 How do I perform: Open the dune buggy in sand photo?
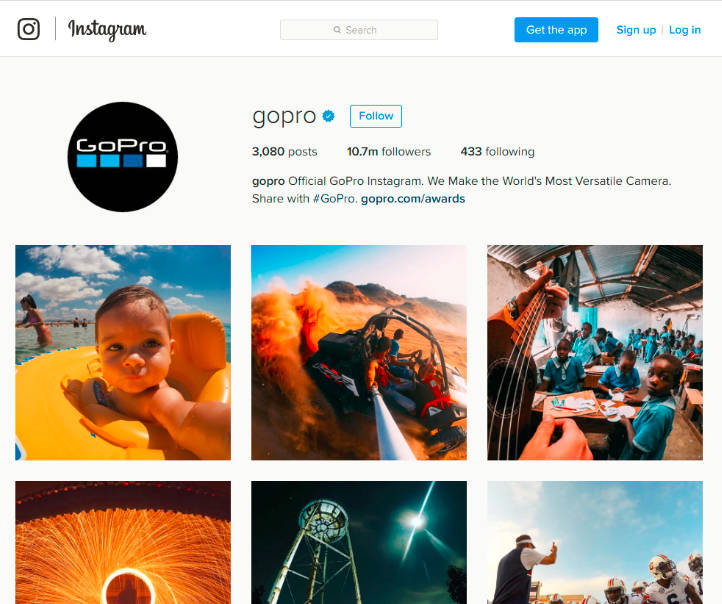pos(359,352)
